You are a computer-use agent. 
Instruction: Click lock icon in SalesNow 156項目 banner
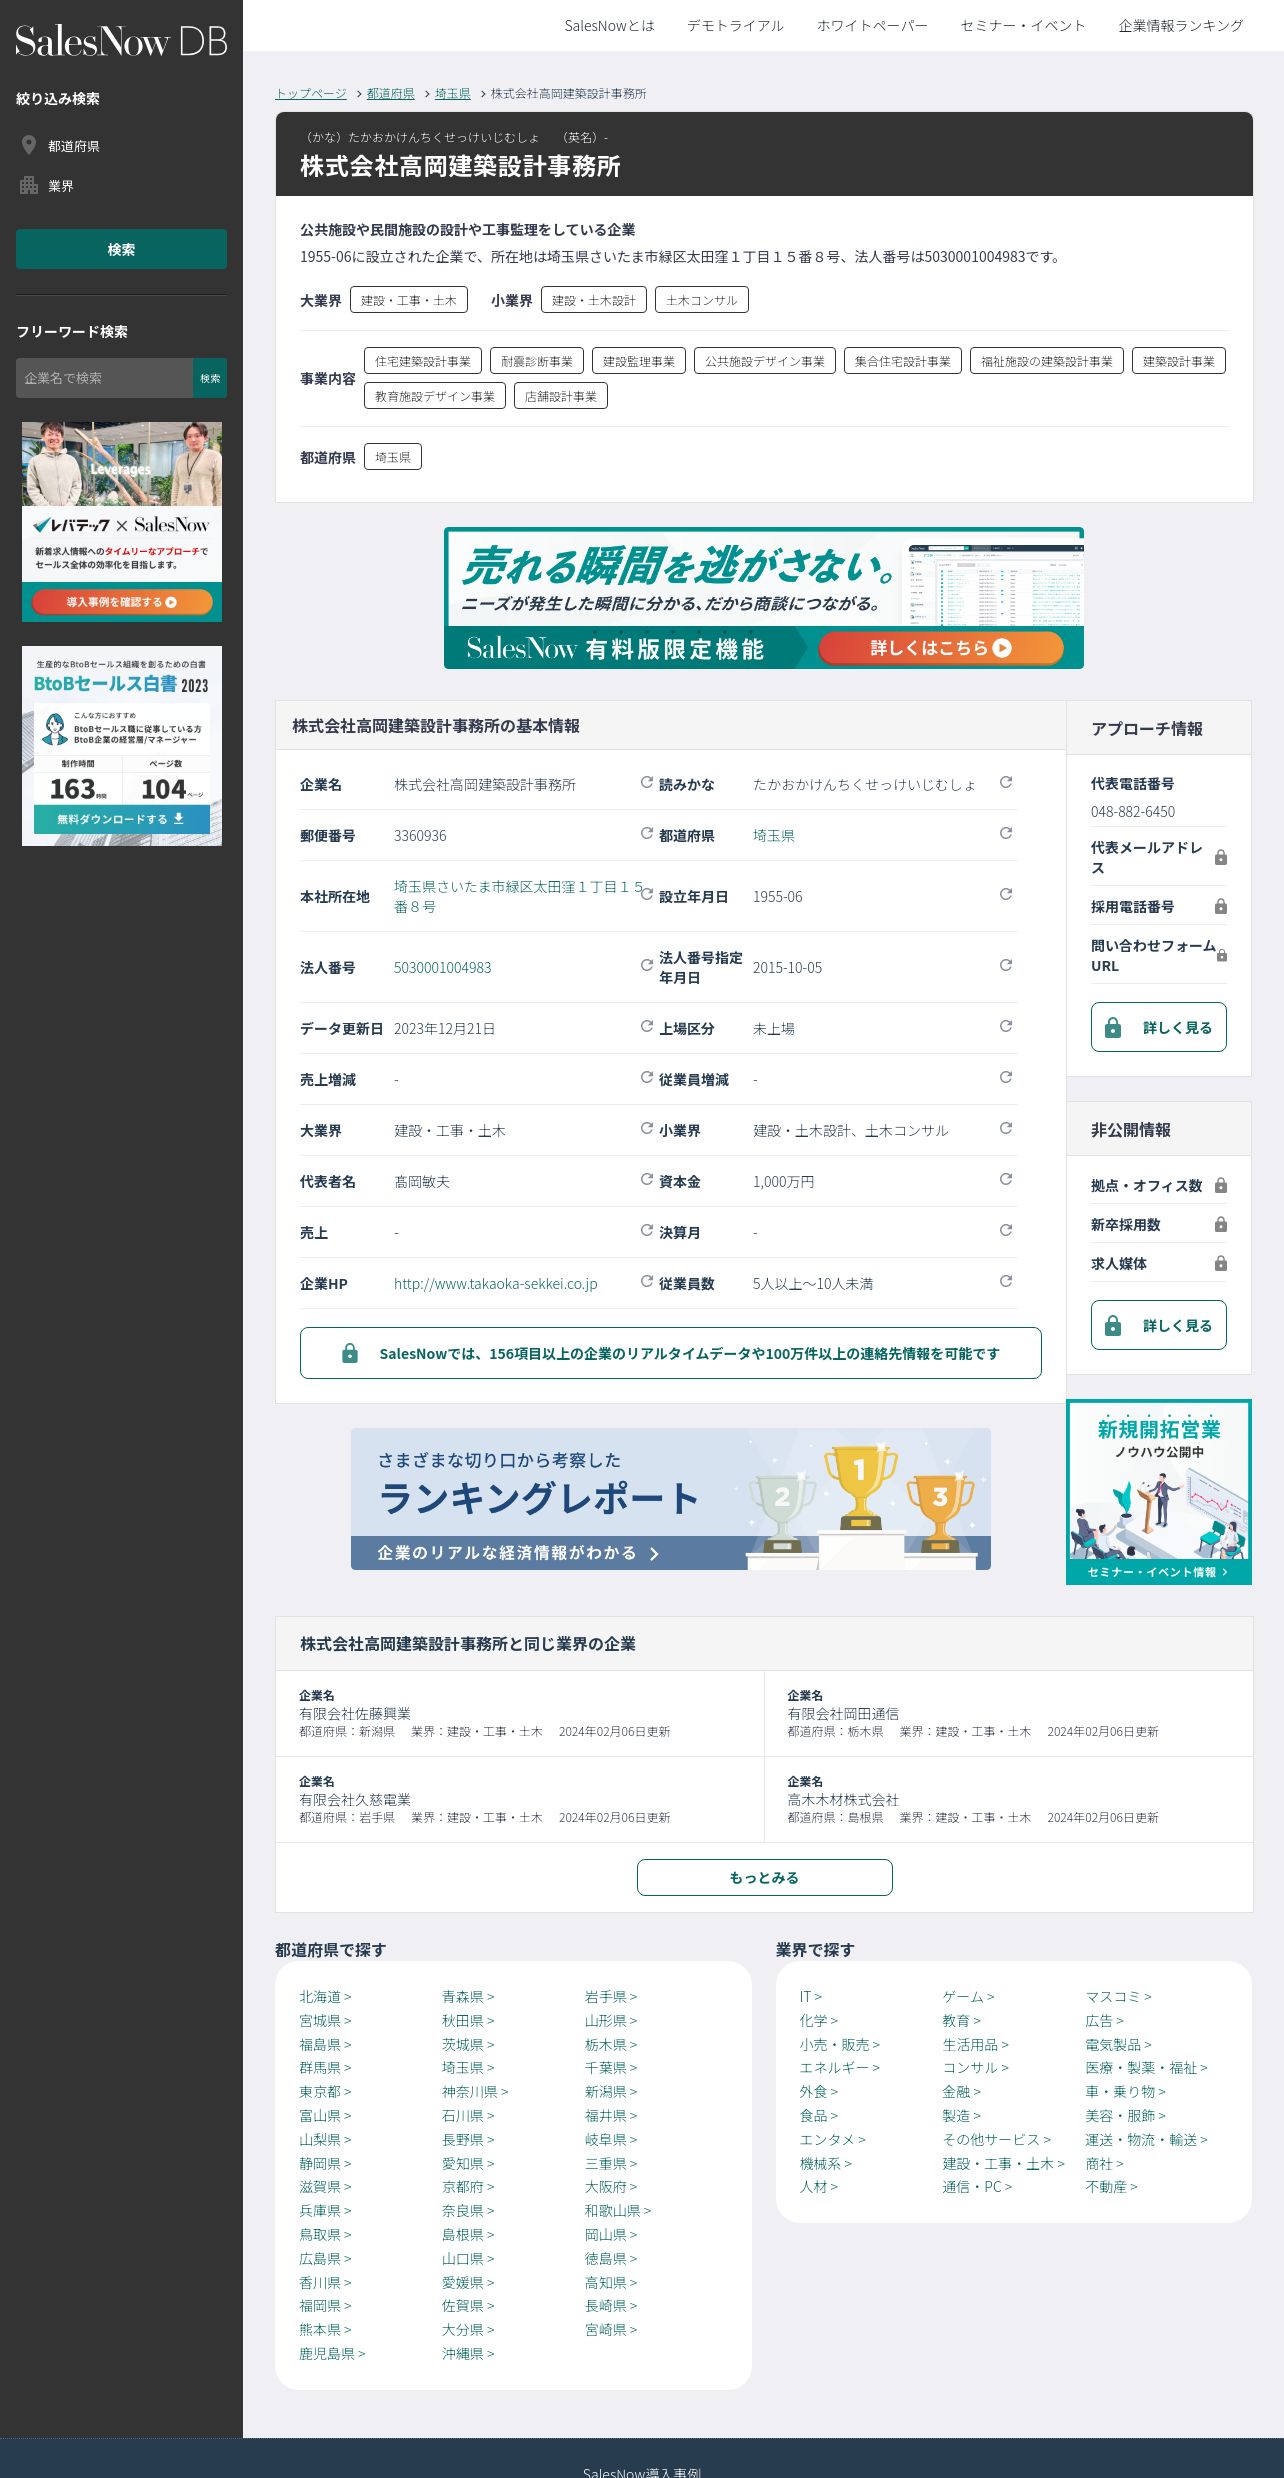350,1353
